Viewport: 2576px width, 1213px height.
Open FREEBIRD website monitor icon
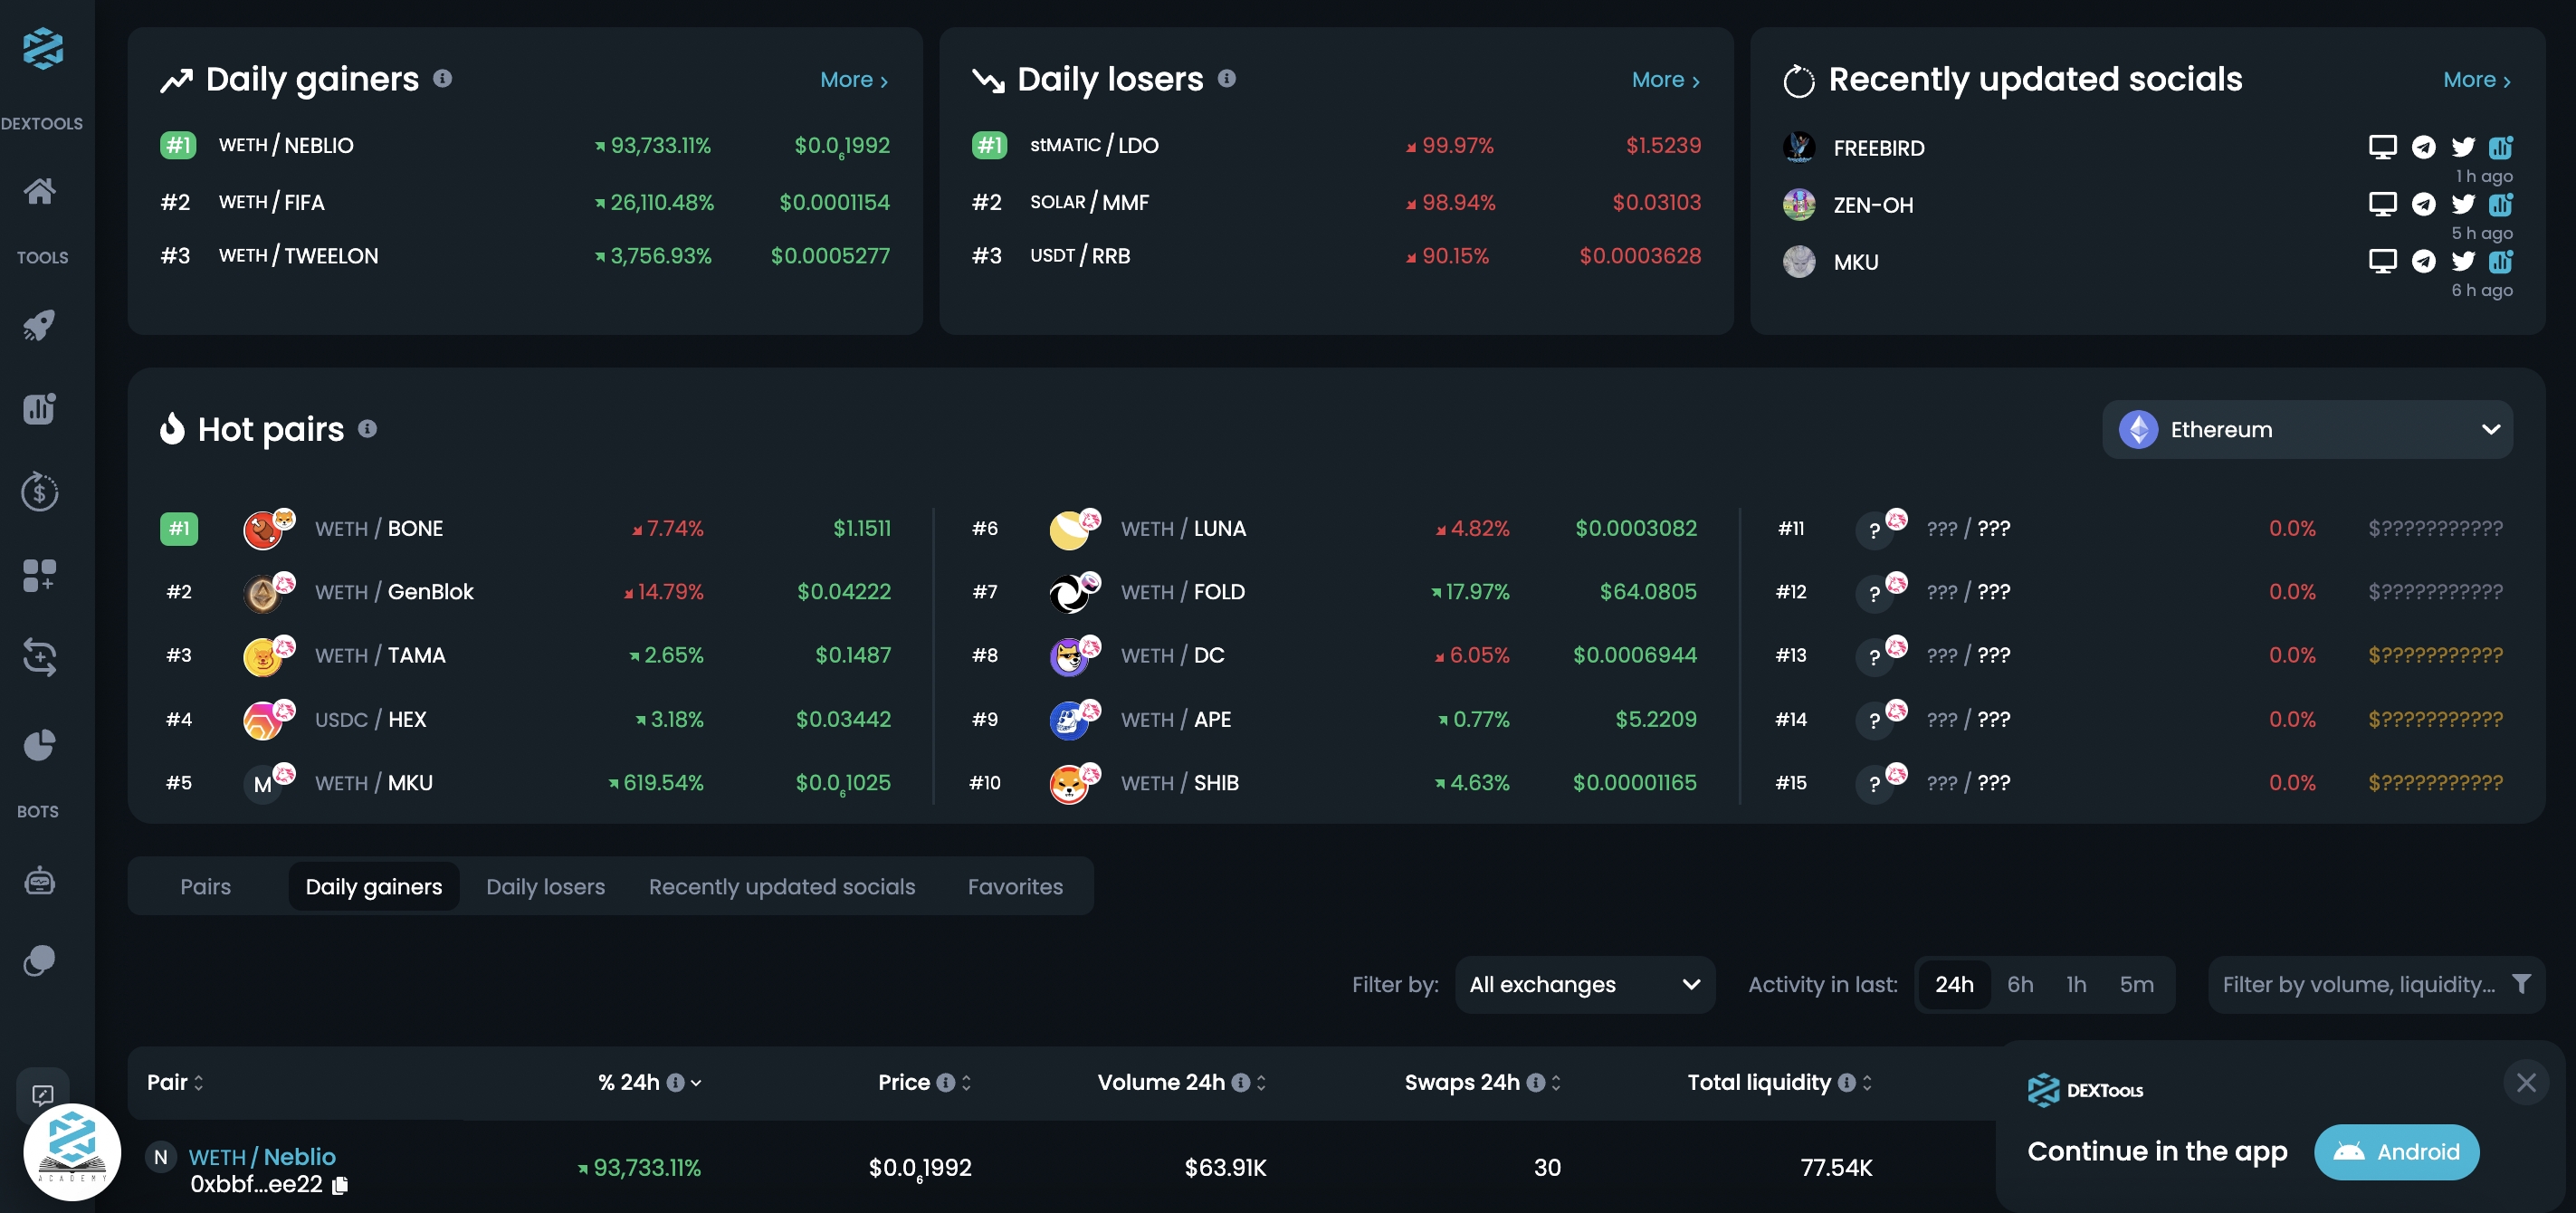point(2383,147)
